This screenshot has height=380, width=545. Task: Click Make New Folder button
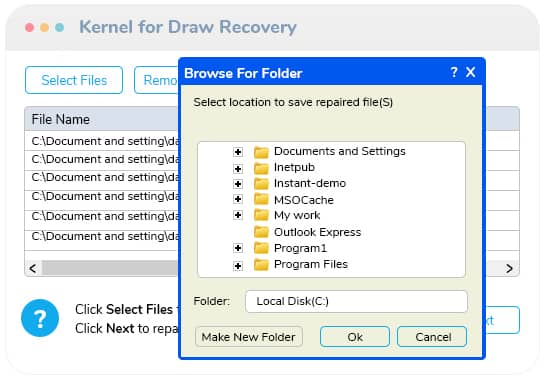(x=249, y=337)
